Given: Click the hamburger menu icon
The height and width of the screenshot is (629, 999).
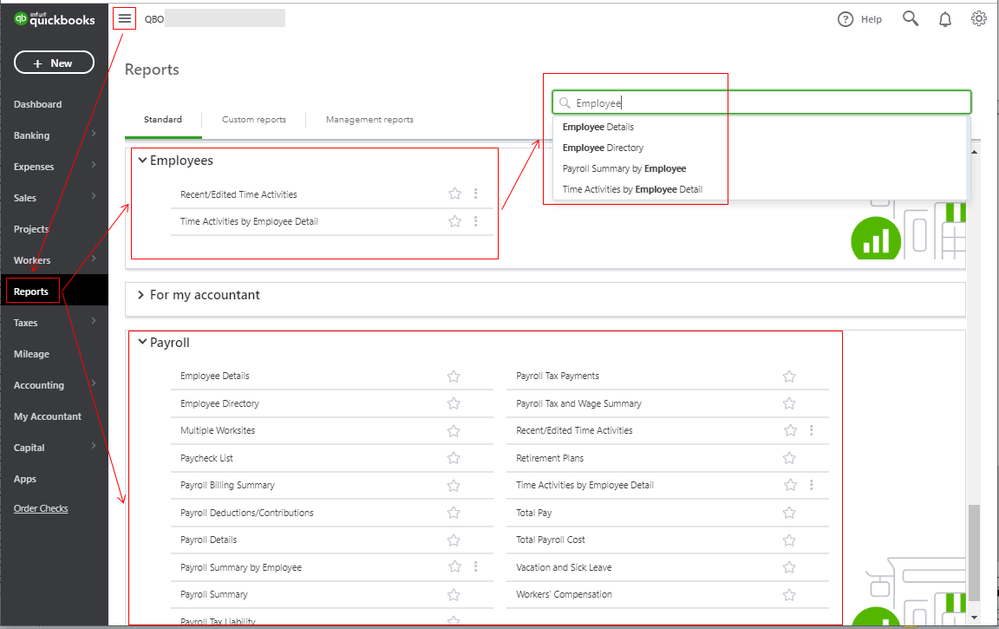Looking at the screenshot, I should (x=125, y=18).
